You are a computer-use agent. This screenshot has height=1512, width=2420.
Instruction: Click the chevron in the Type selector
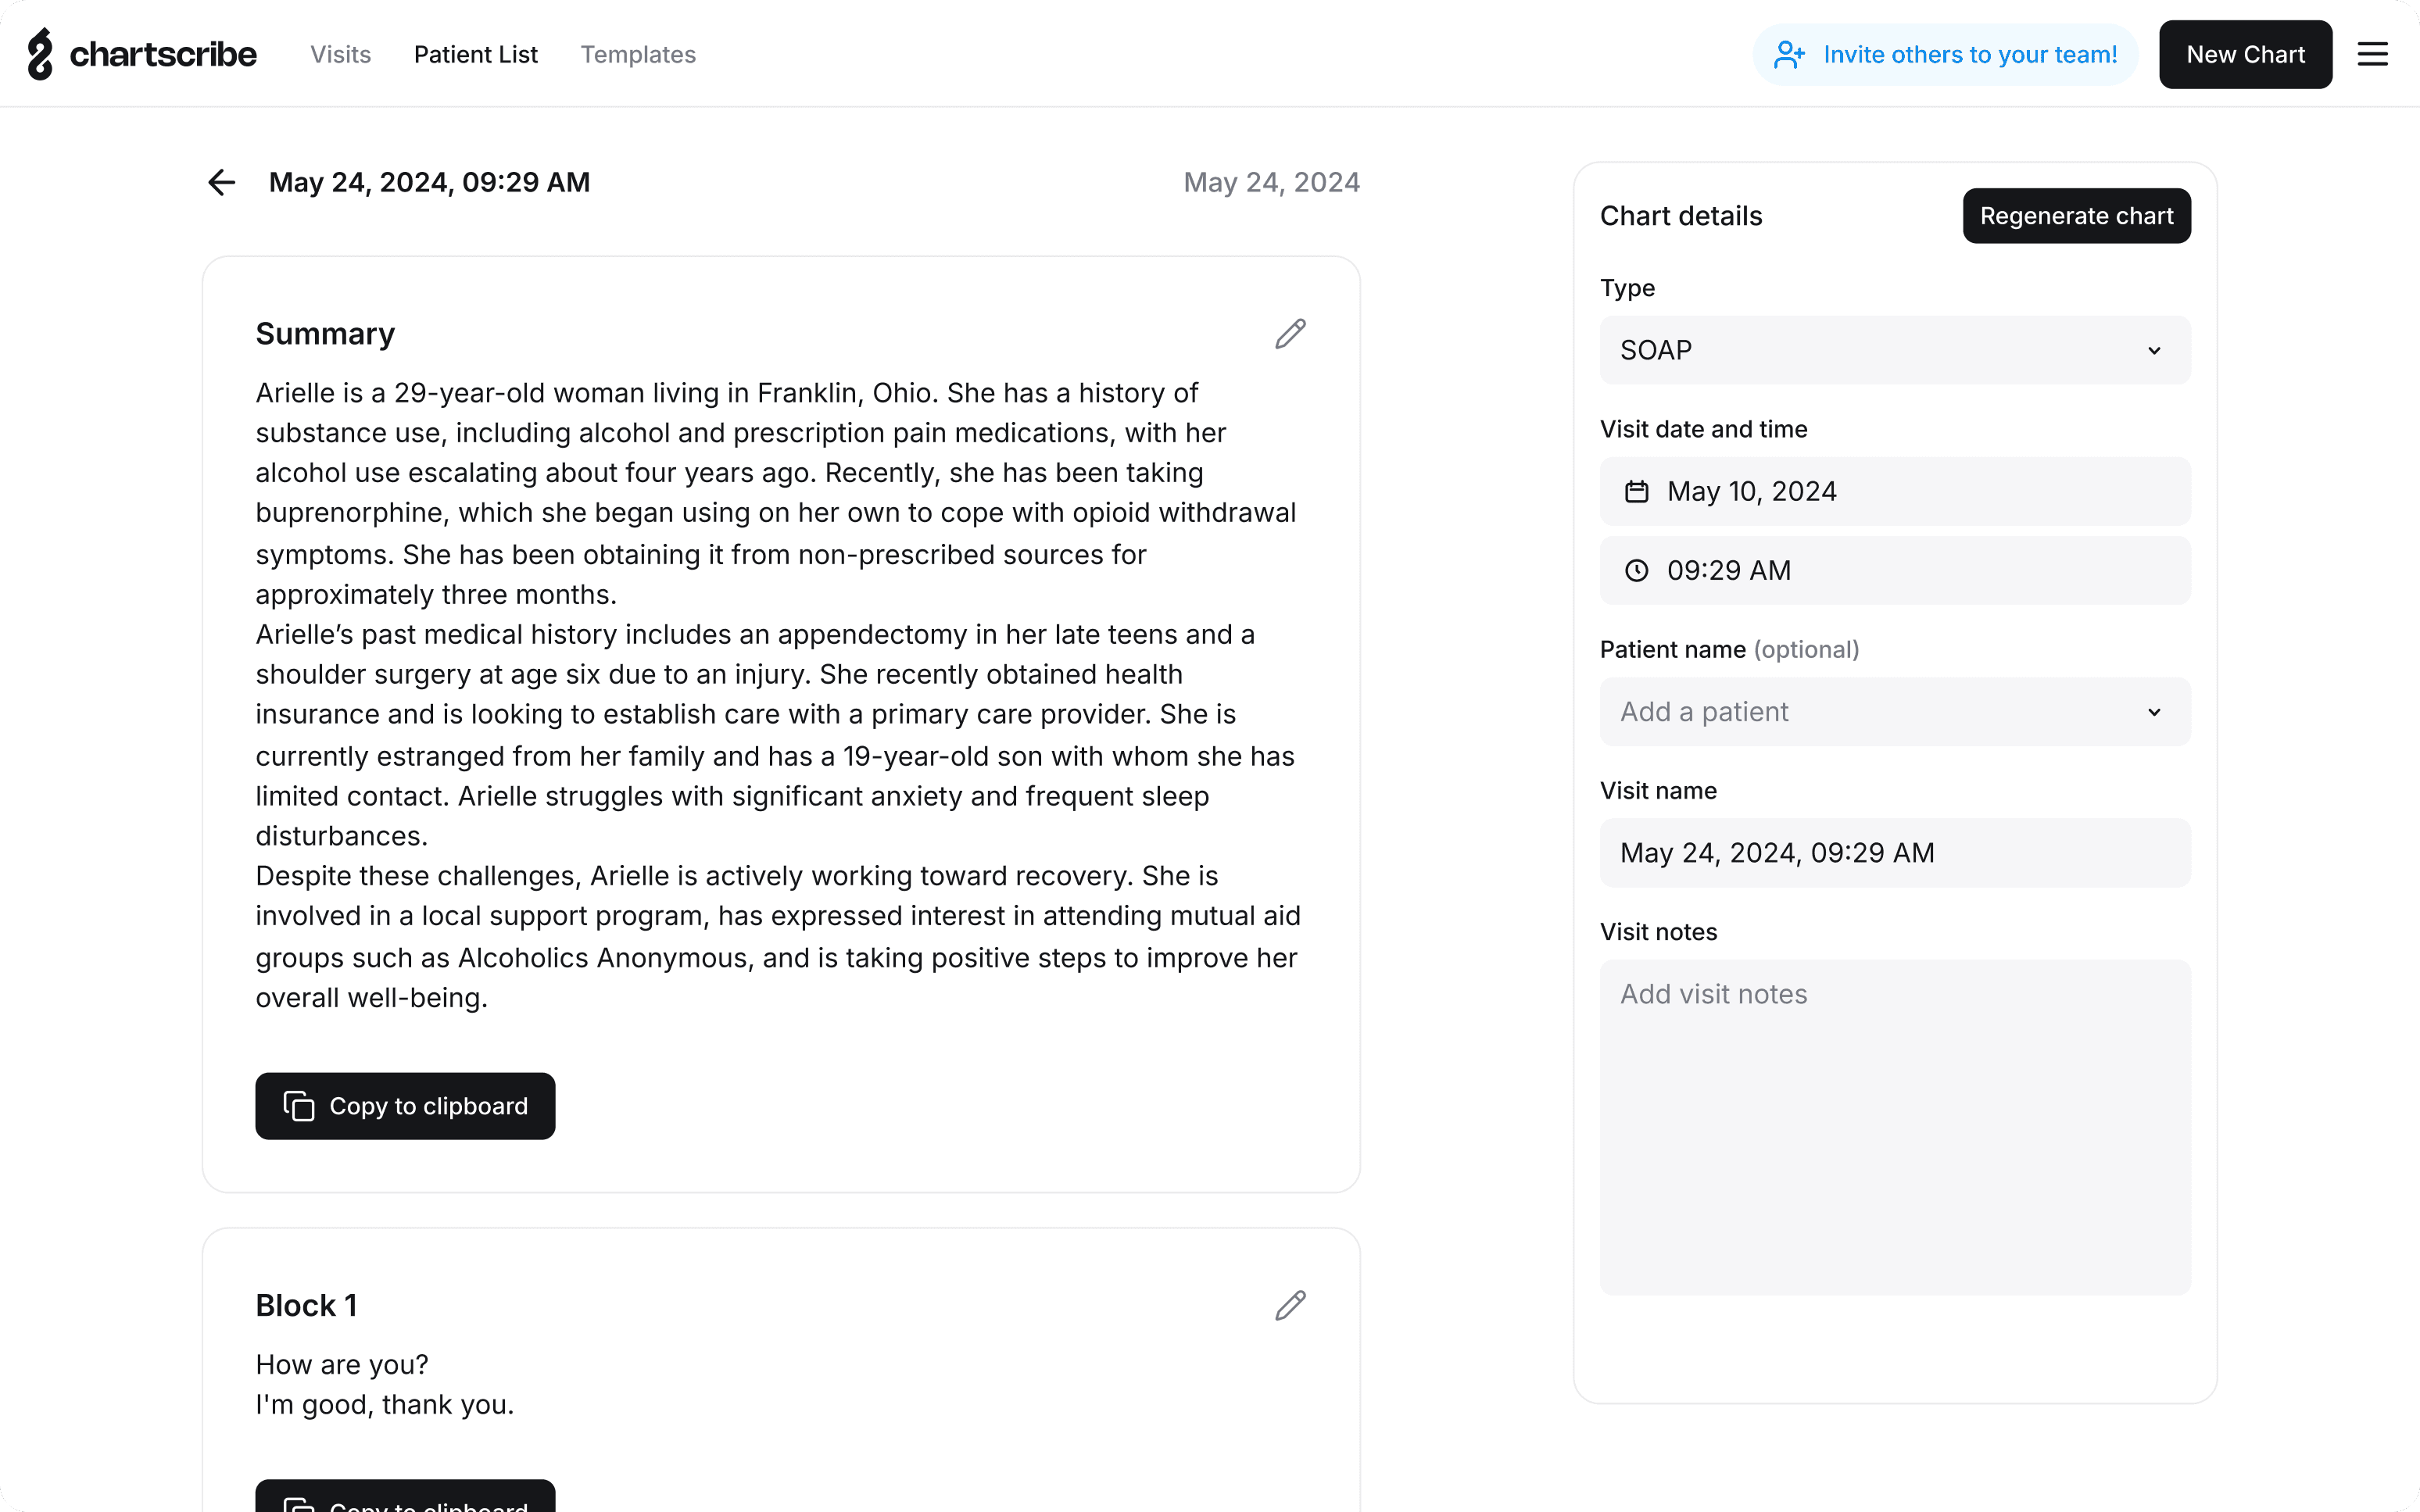(x=2154, y=351)
